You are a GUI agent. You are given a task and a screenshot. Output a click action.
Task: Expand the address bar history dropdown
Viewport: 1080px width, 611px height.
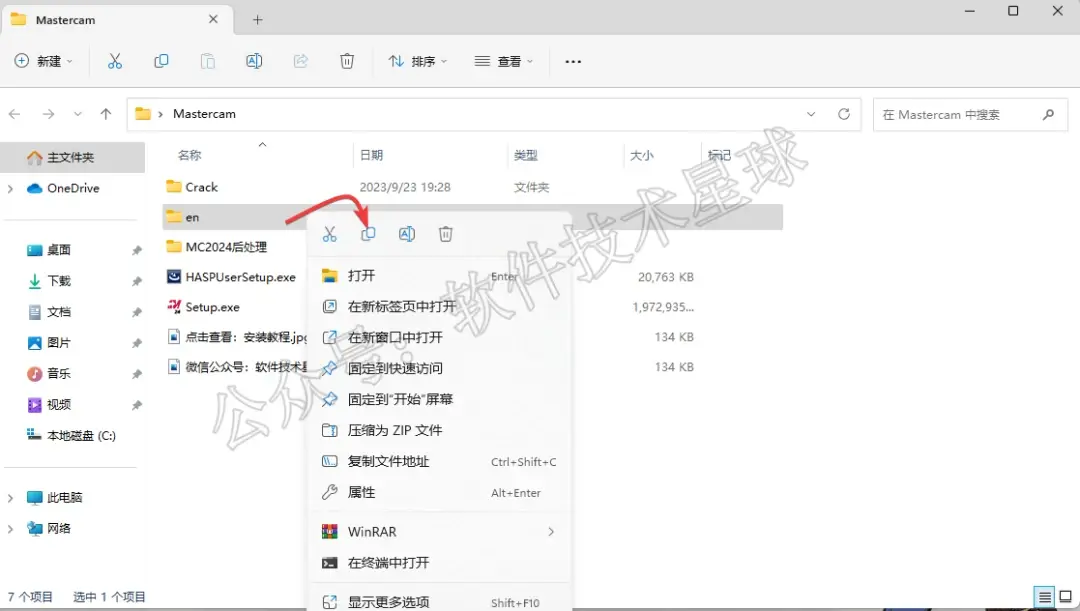(x=811, y=114)
